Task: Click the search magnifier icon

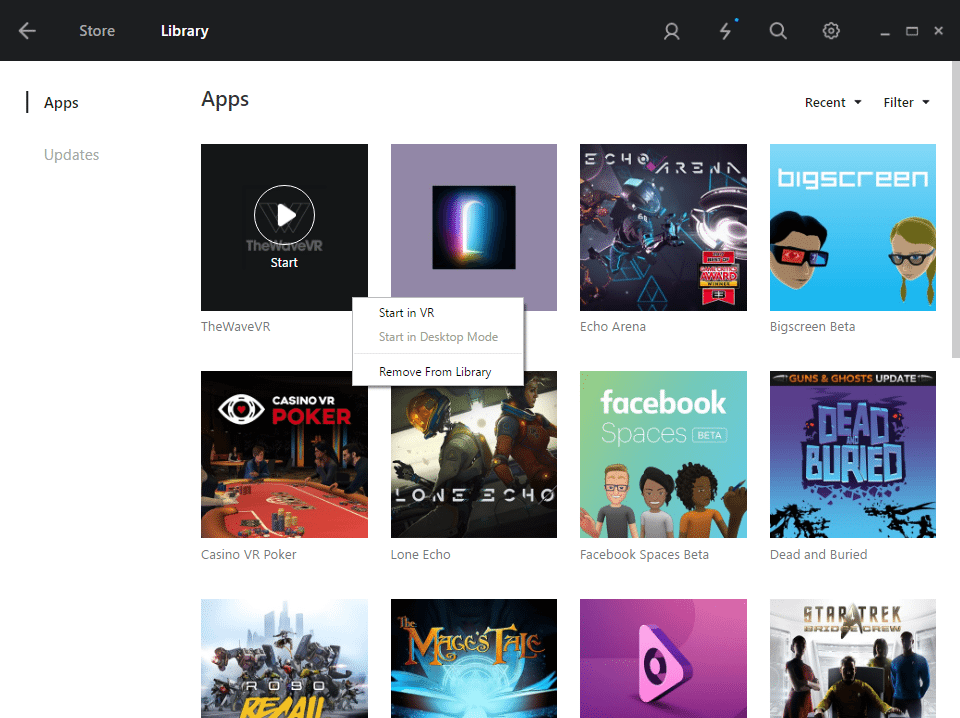Action: [x=778, y=31]
